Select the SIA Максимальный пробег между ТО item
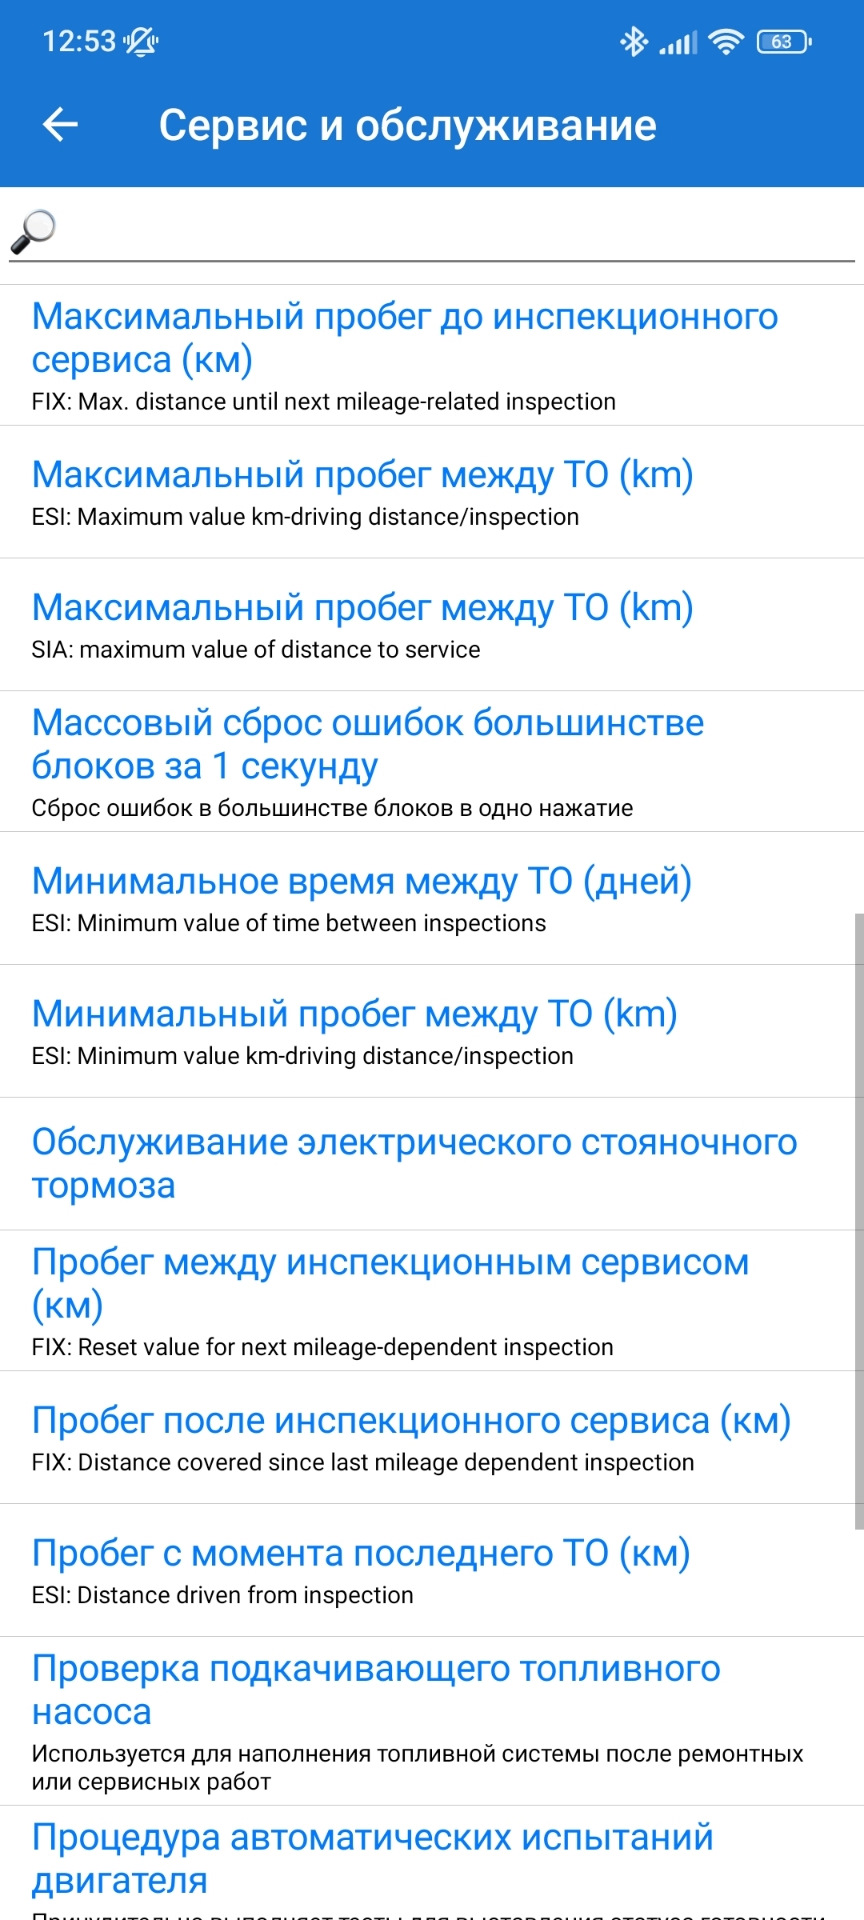Viewport: 864px width, 1920px height. click(362, 625)
